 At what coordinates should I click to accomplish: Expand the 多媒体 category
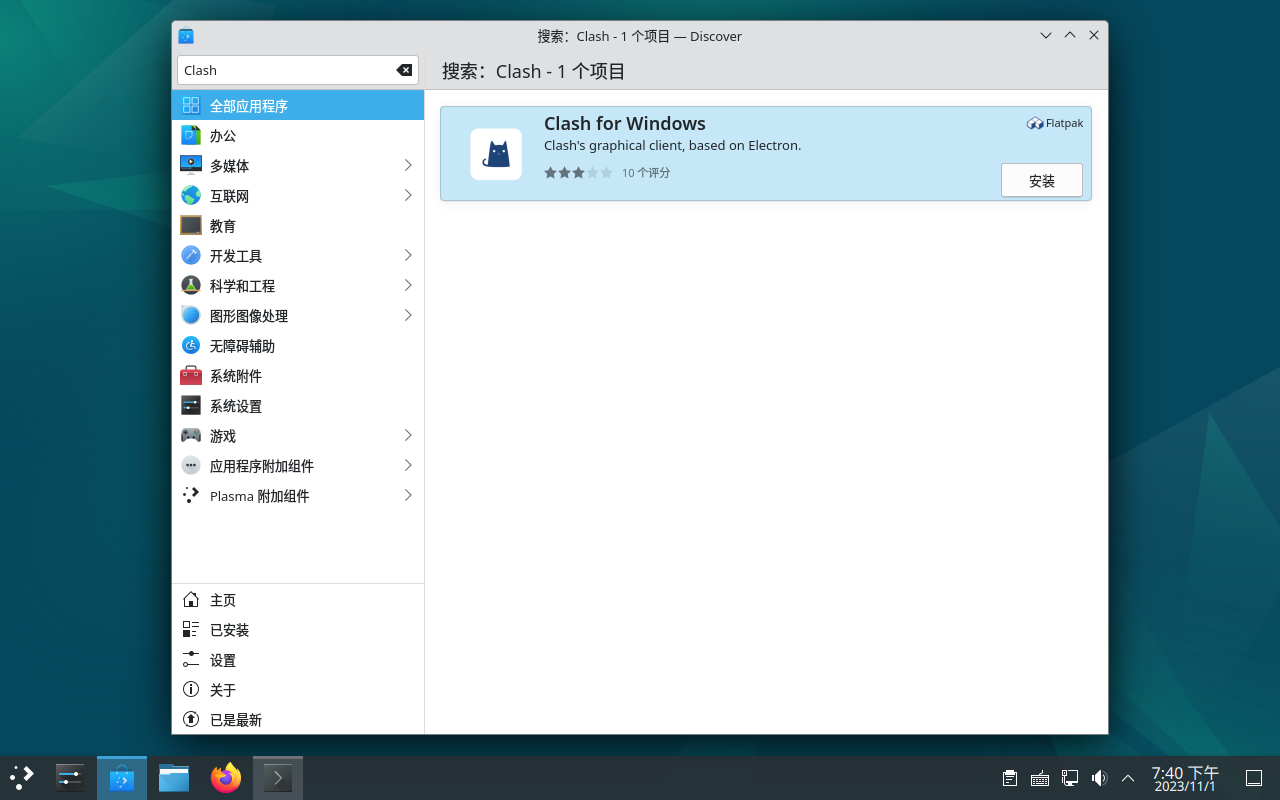click(x=408, y=165)
